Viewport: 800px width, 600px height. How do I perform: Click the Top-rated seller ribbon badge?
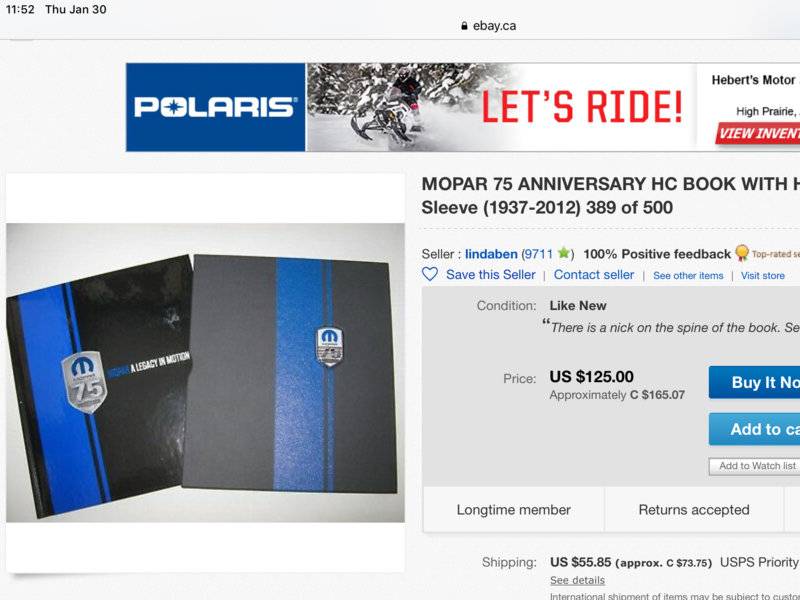pyautogui.click(x=742, y=254)
